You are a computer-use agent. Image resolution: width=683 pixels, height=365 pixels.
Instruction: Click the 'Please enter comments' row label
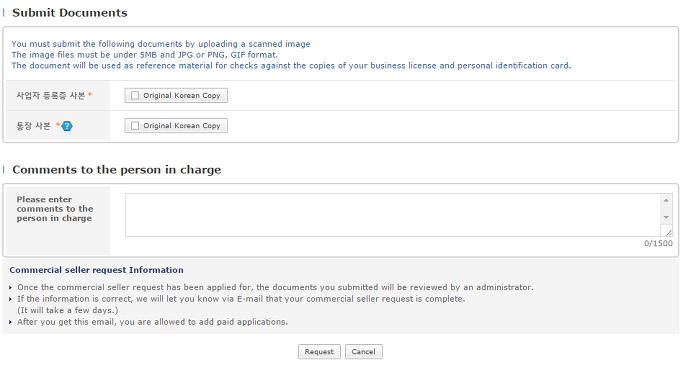tap(55, 209)
